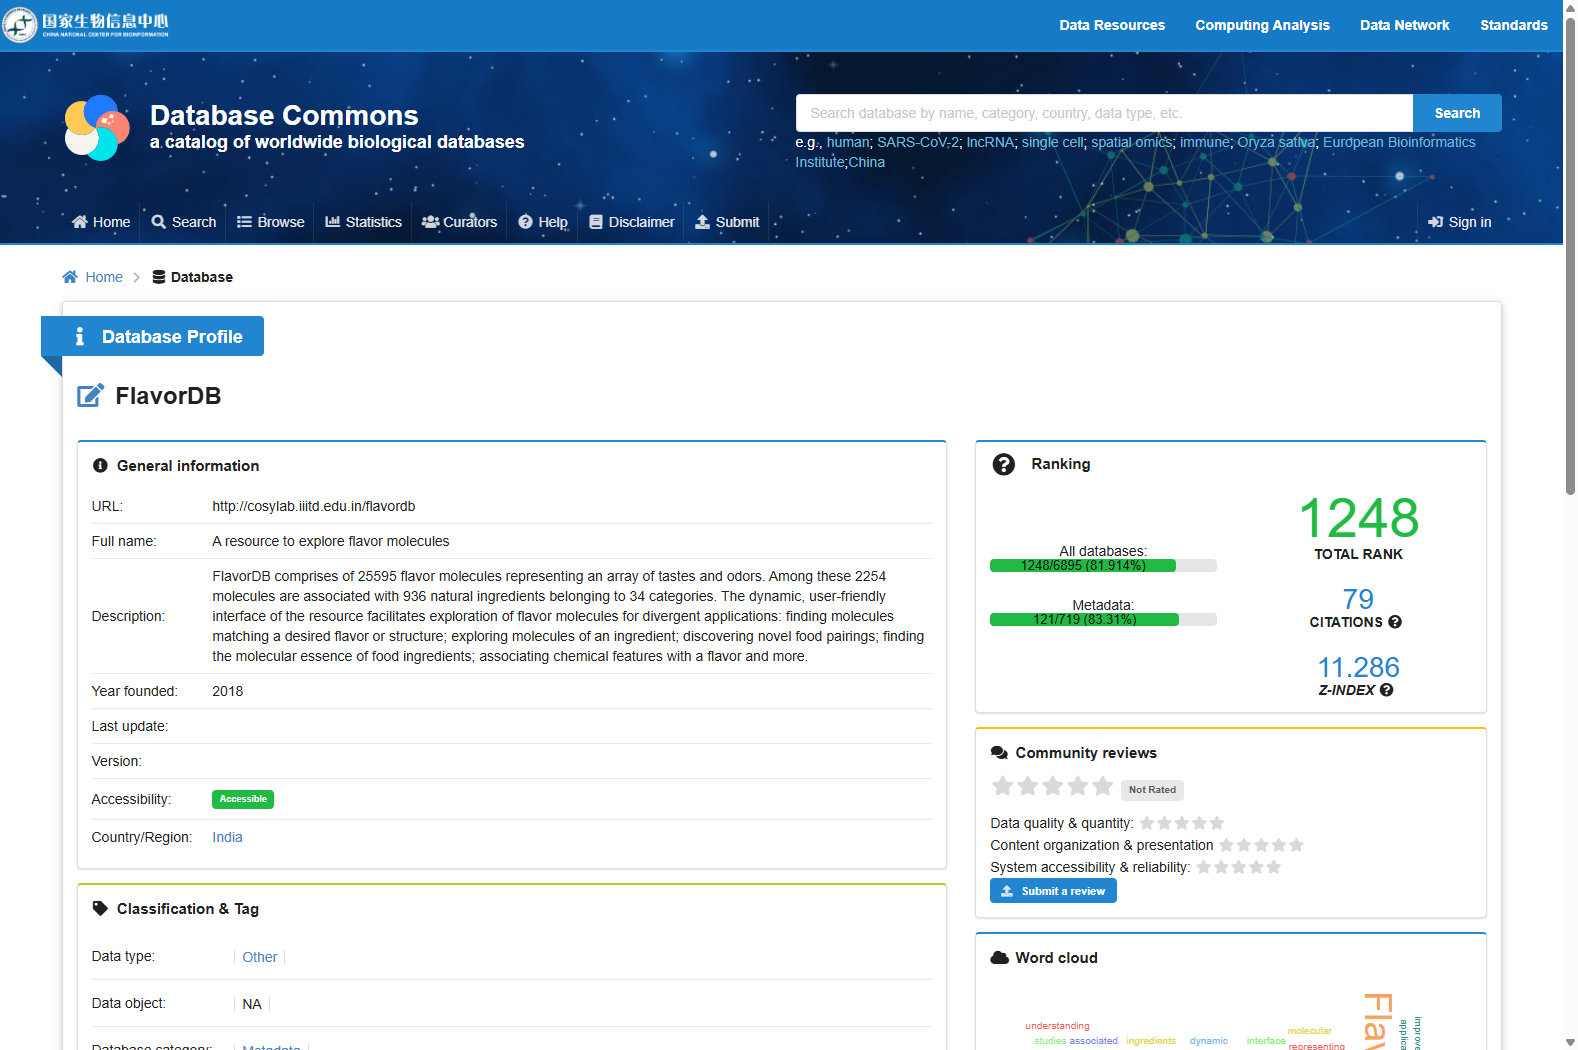Click the 'China' example link
Image resolution: width=1578 pixels, height=1050 pixels.
pyautogui.click(x=867, y=162)
